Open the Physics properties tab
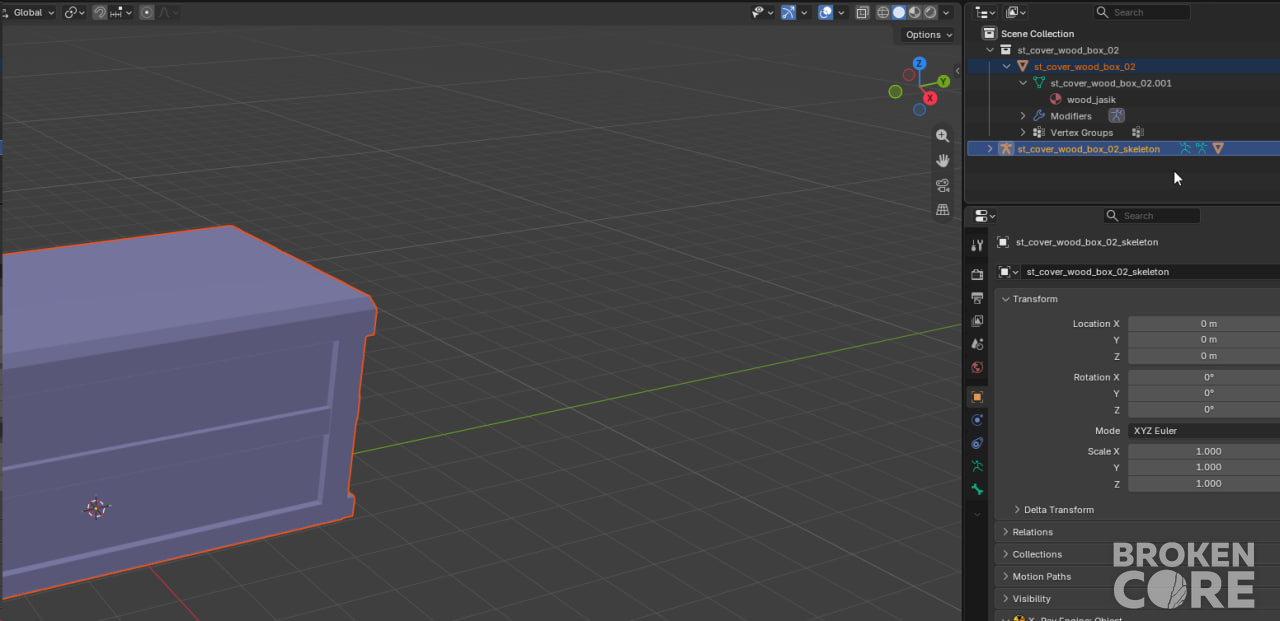 977,420
